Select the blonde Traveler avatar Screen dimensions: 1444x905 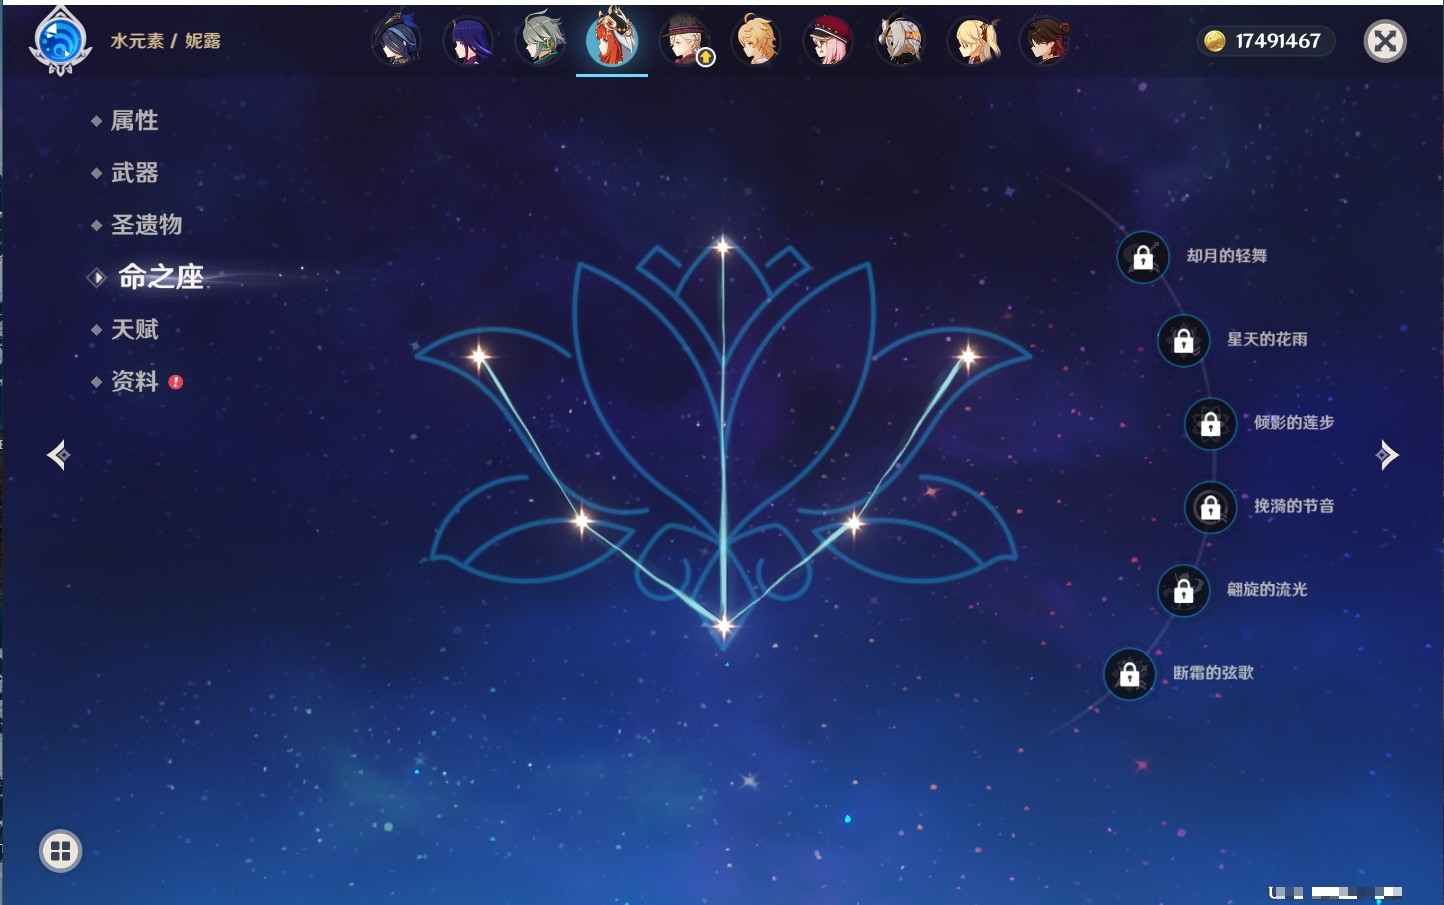coord(757,40)
